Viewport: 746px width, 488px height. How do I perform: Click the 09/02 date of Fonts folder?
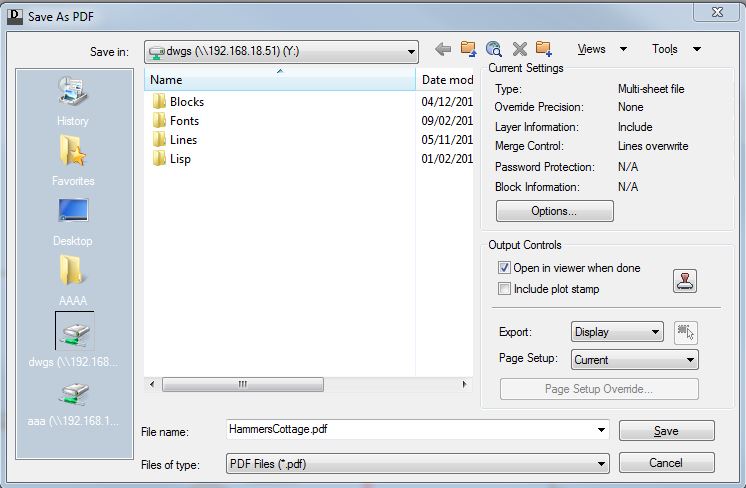coord(447,121)
